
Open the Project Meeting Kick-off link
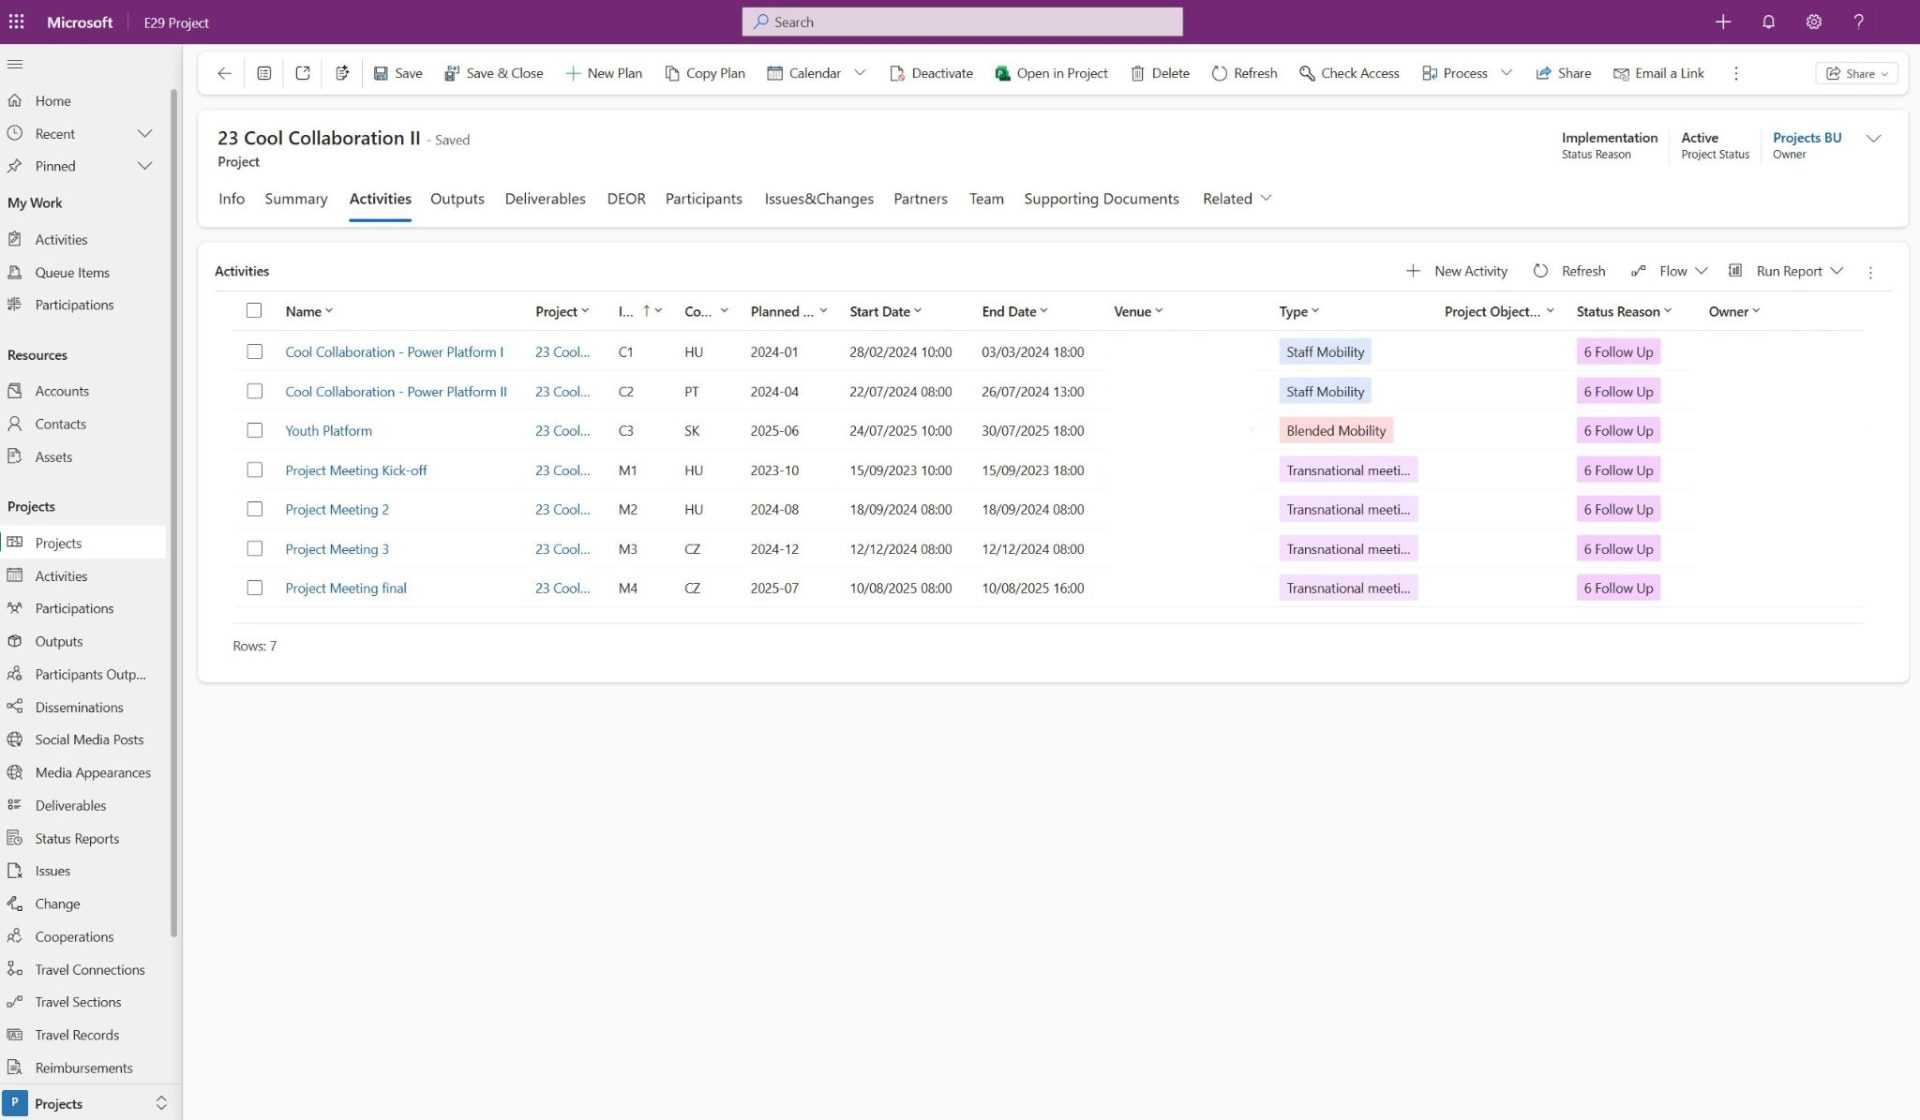click(x=355, y=470)
